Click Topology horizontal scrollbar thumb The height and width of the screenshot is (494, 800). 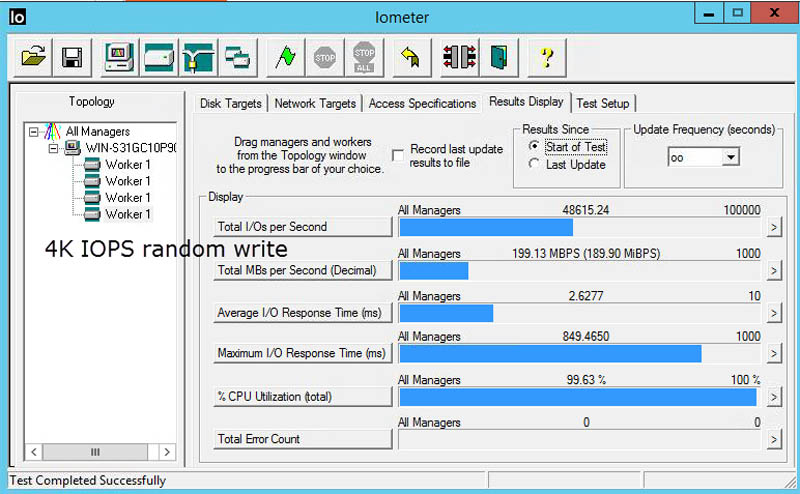[95, 452]
